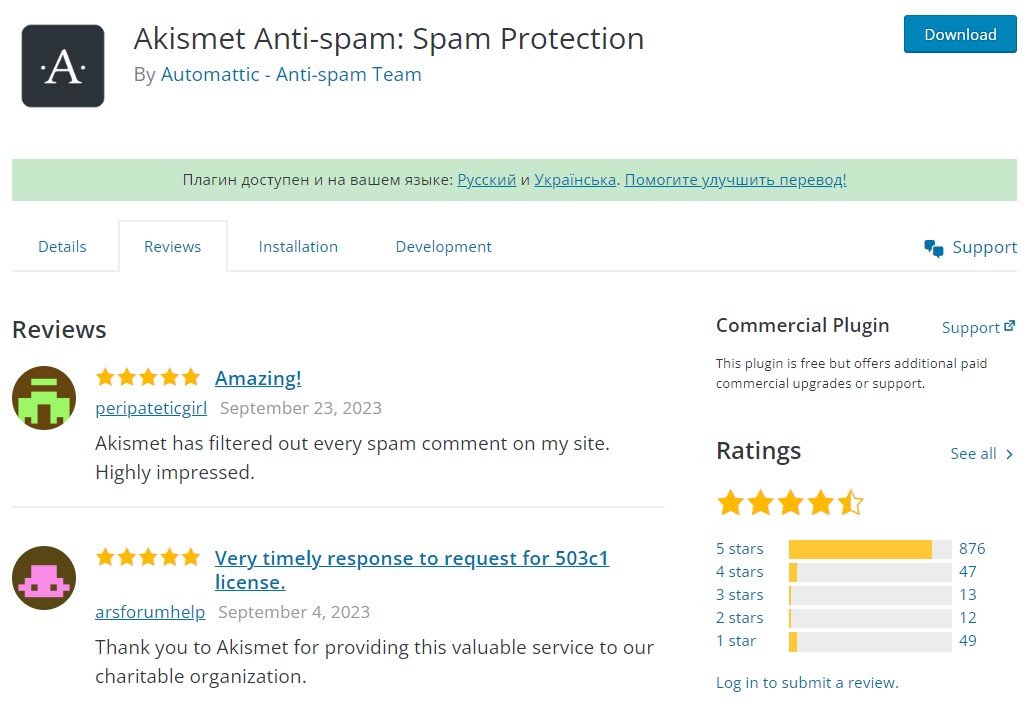Open the Installation tab
The height and width of the screenshot is (709, 1030).
(298, 246)
